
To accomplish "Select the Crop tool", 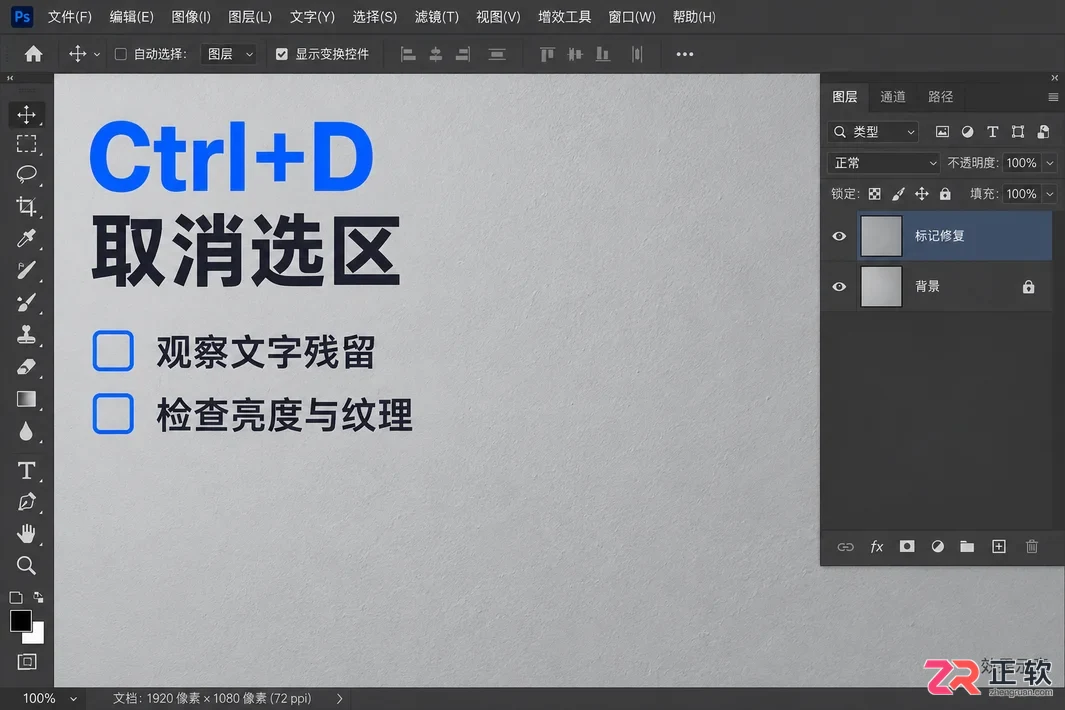I will (26, 206).
